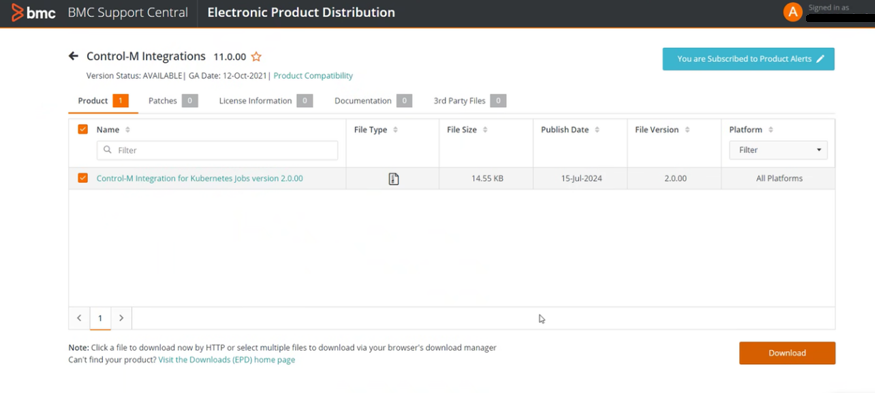
Task: Go to previous page chevron
Action: tap(79, 318)
